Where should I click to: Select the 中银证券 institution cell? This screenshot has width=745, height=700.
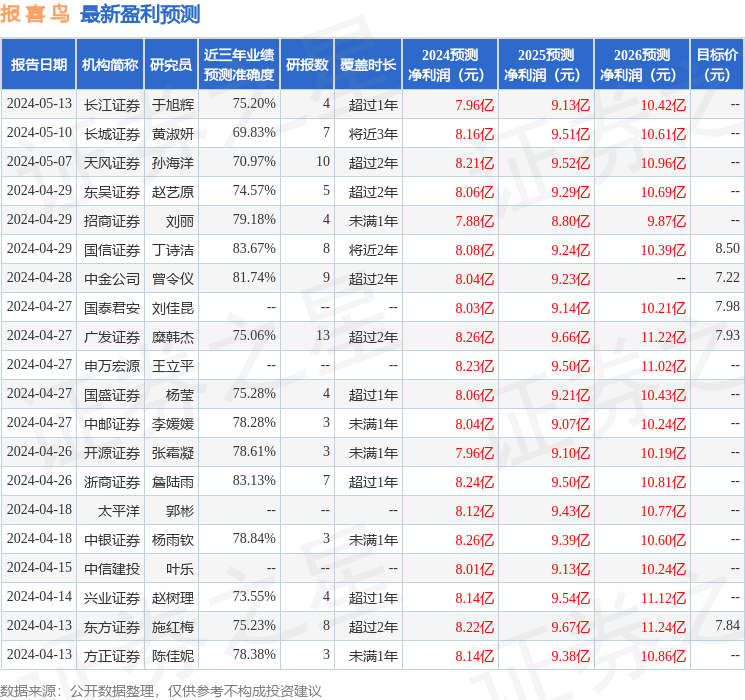(x=112, y=539)
